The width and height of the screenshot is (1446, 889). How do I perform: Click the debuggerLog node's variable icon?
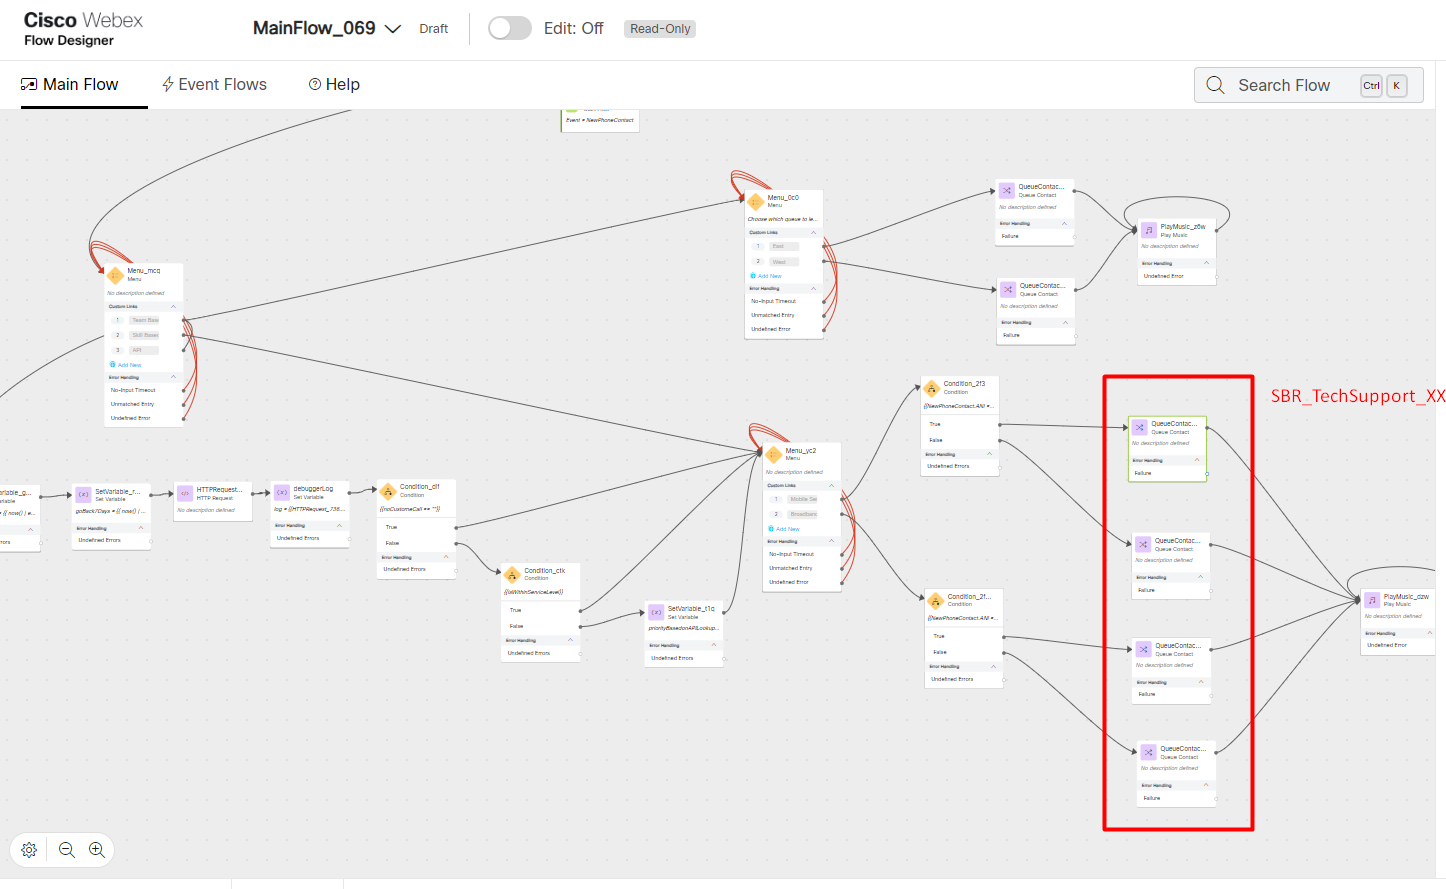point(282,493)
